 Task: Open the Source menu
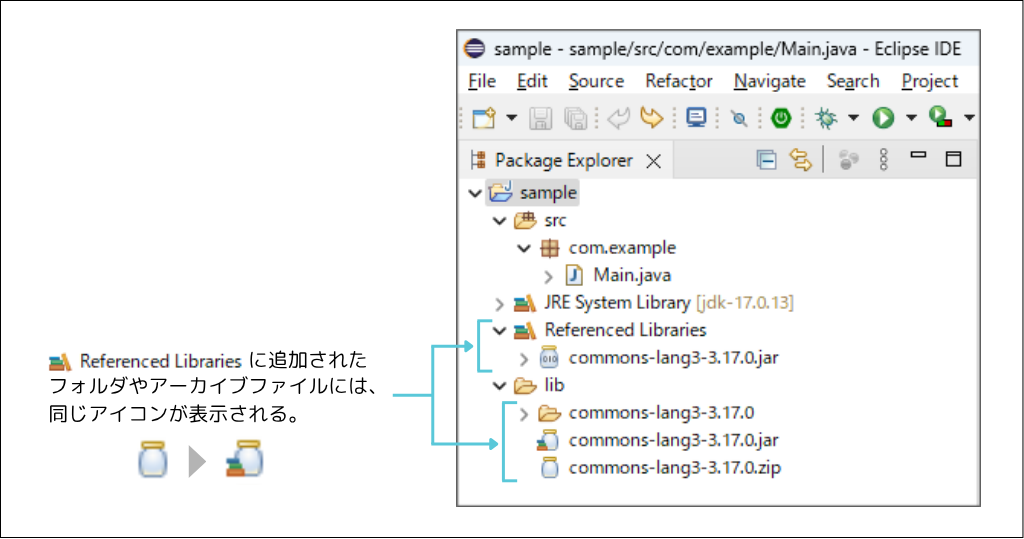pyautogui.click(x=596, y=81)
